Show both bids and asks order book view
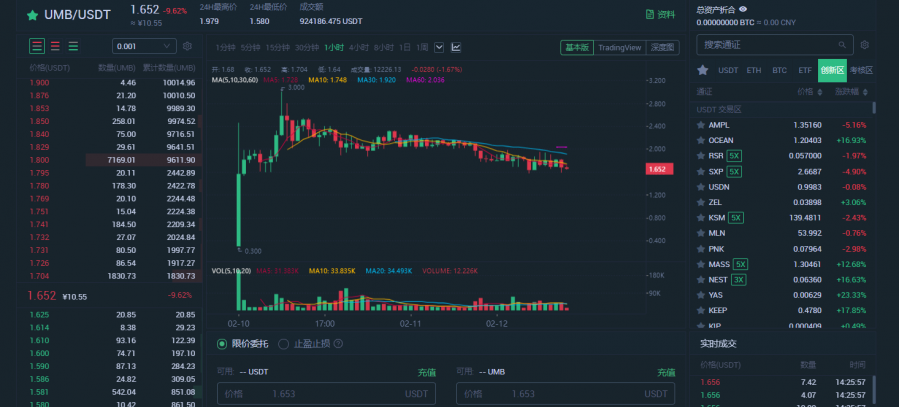This screenshot has height=407, width=899. 37,46
